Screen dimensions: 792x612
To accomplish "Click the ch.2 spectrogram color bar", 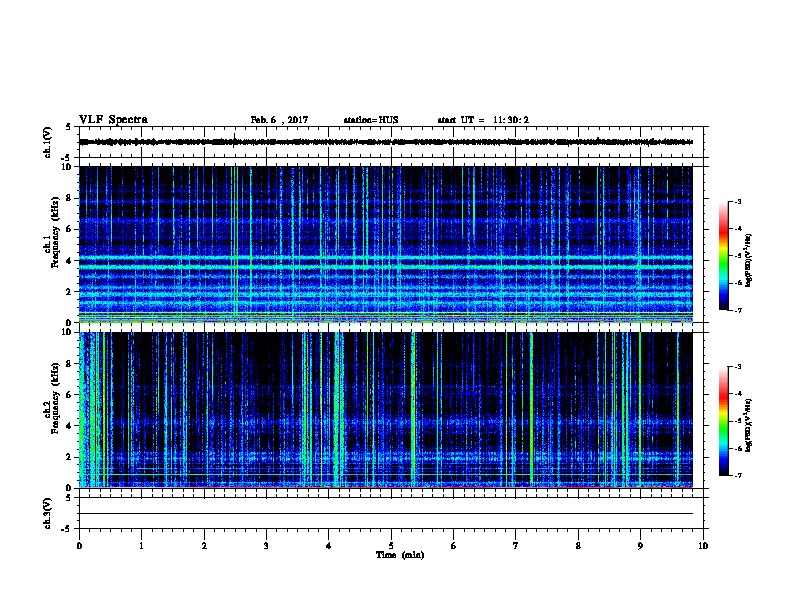I will coord(724,421).
